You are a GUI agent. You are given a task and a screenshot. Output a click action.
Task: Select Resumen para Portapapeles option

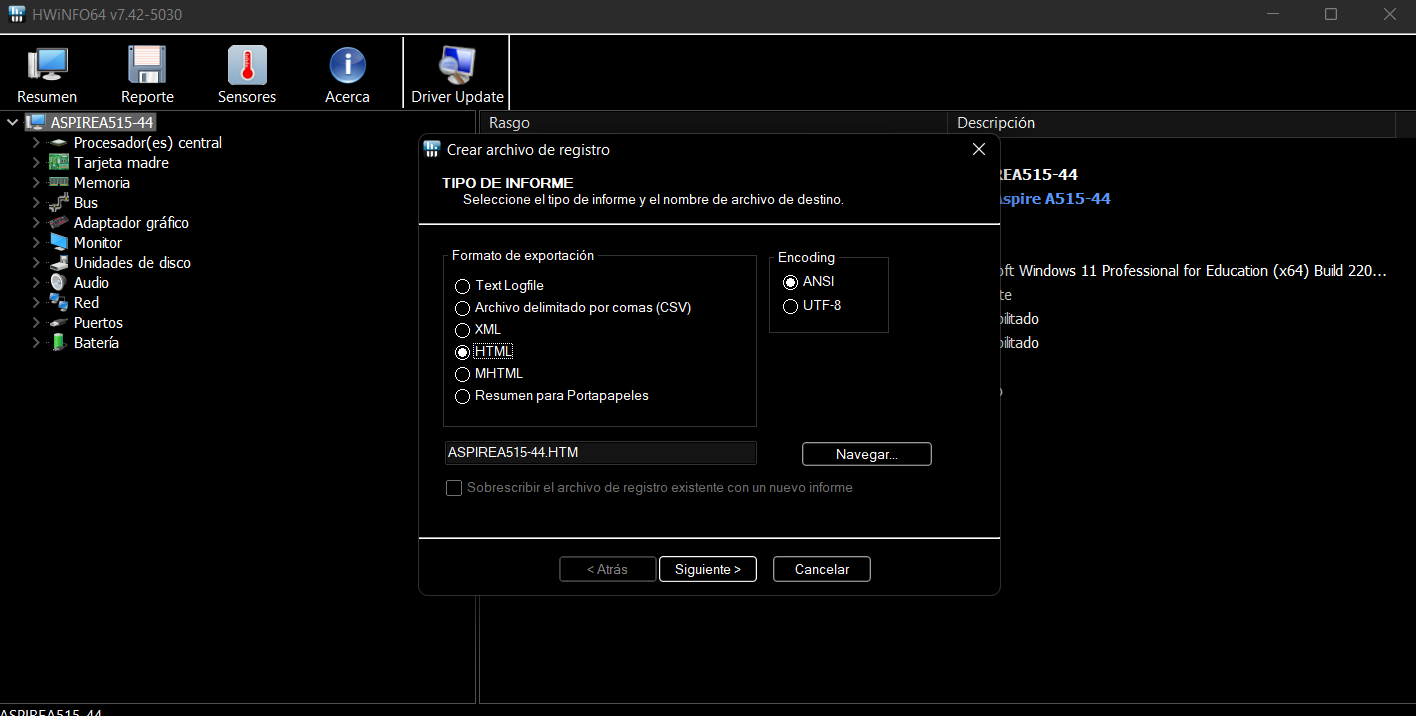coord(462,397)
